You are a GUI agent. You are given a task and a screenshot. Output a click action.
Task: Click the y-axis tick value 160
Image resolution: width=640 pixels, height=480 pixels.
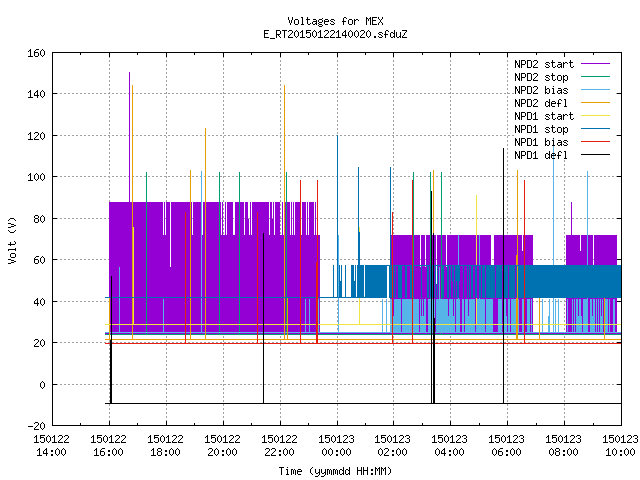[36, 53]
